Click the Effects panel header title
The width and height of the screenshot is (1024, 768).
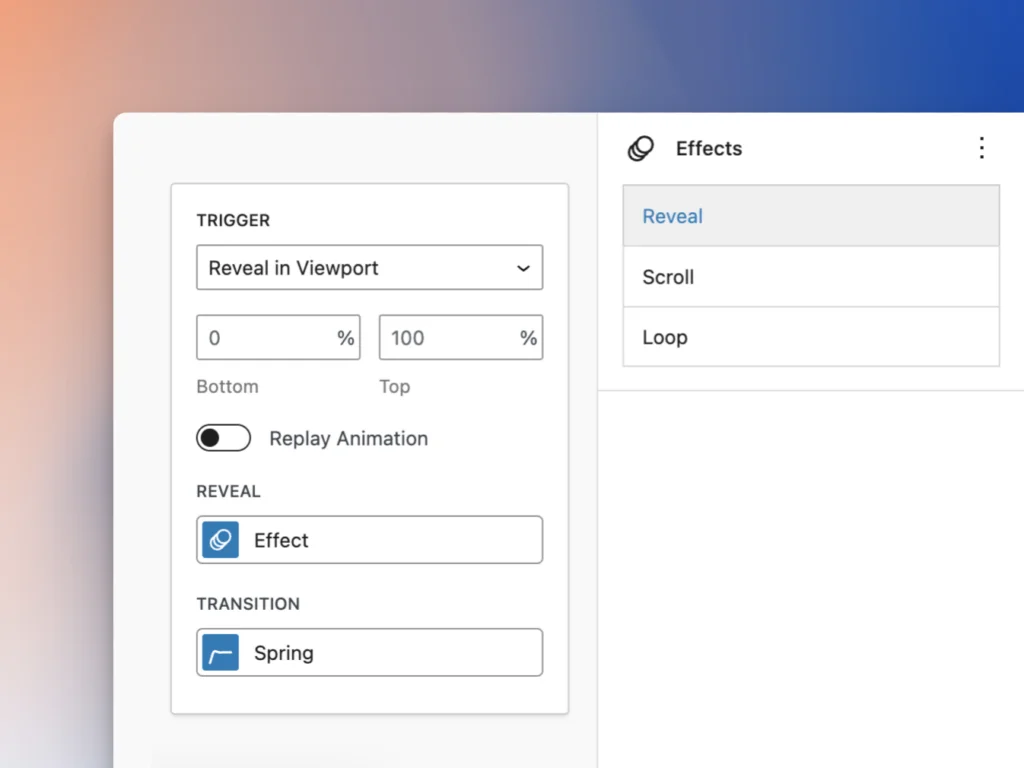pyautogui.click(x=709, y=149)
